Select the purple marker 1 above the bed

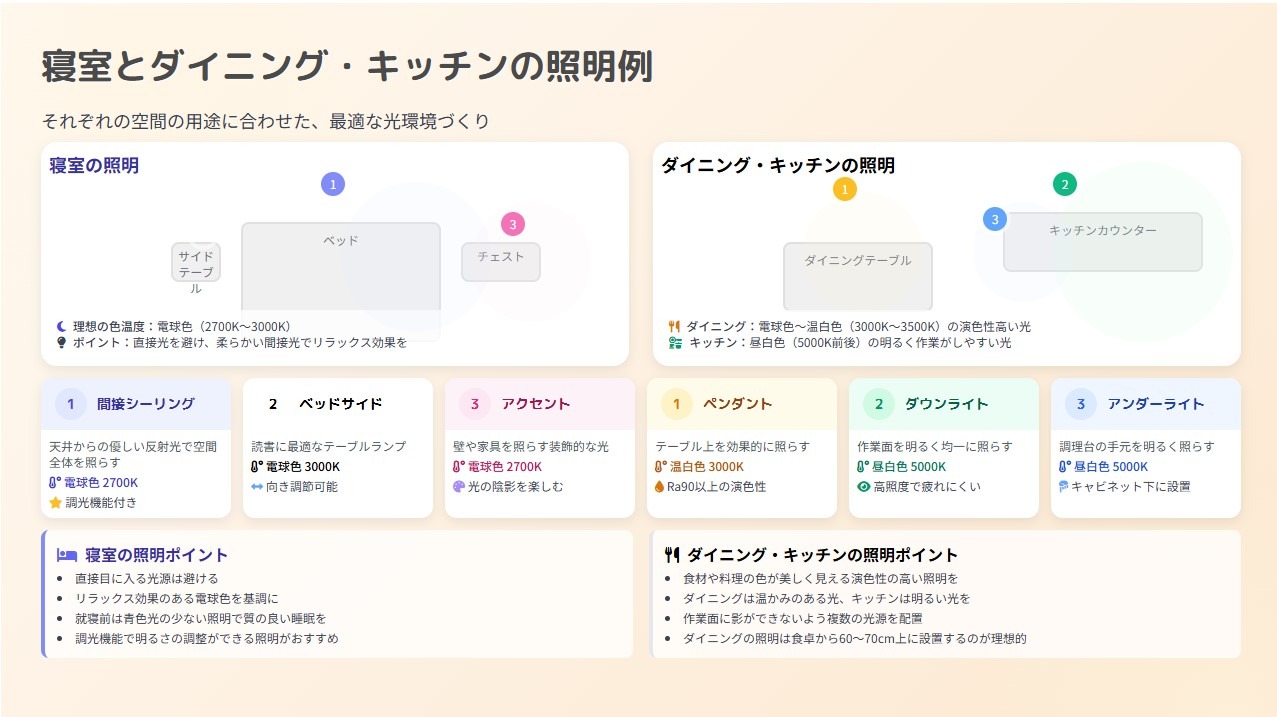[333, 184]
